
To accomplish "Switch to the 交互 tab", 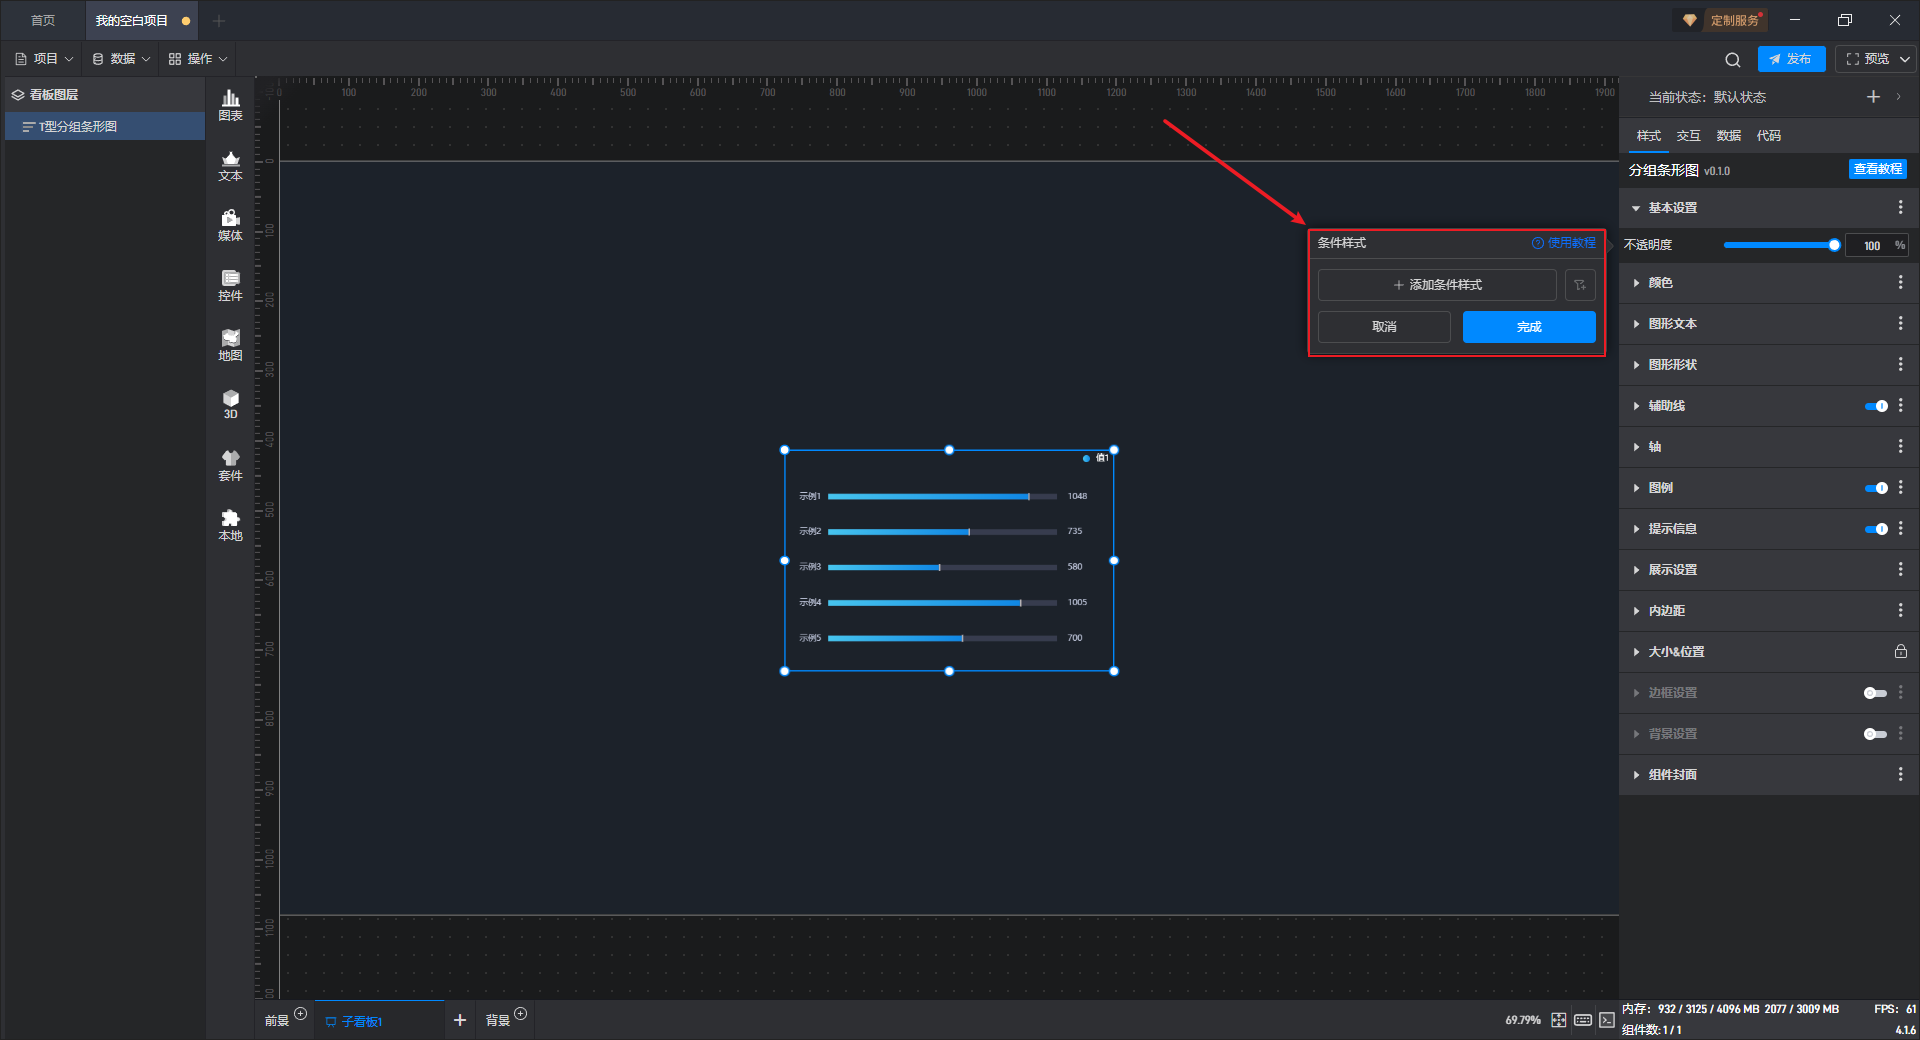I will (x=1689, y=136).
